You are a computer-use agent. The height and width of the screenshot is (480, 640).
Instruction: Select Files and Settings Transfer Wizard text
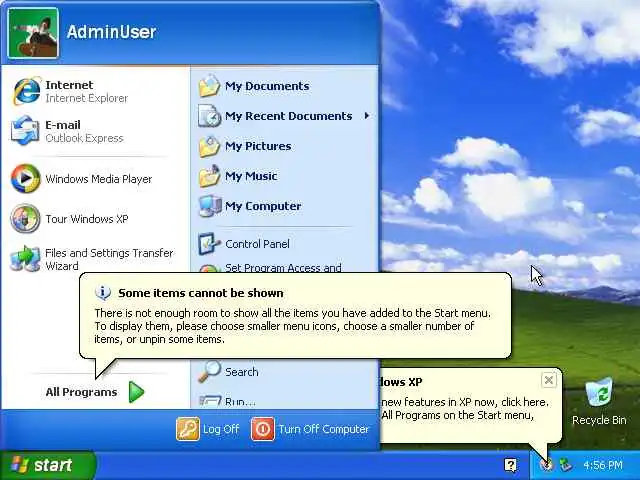(109, 260)
